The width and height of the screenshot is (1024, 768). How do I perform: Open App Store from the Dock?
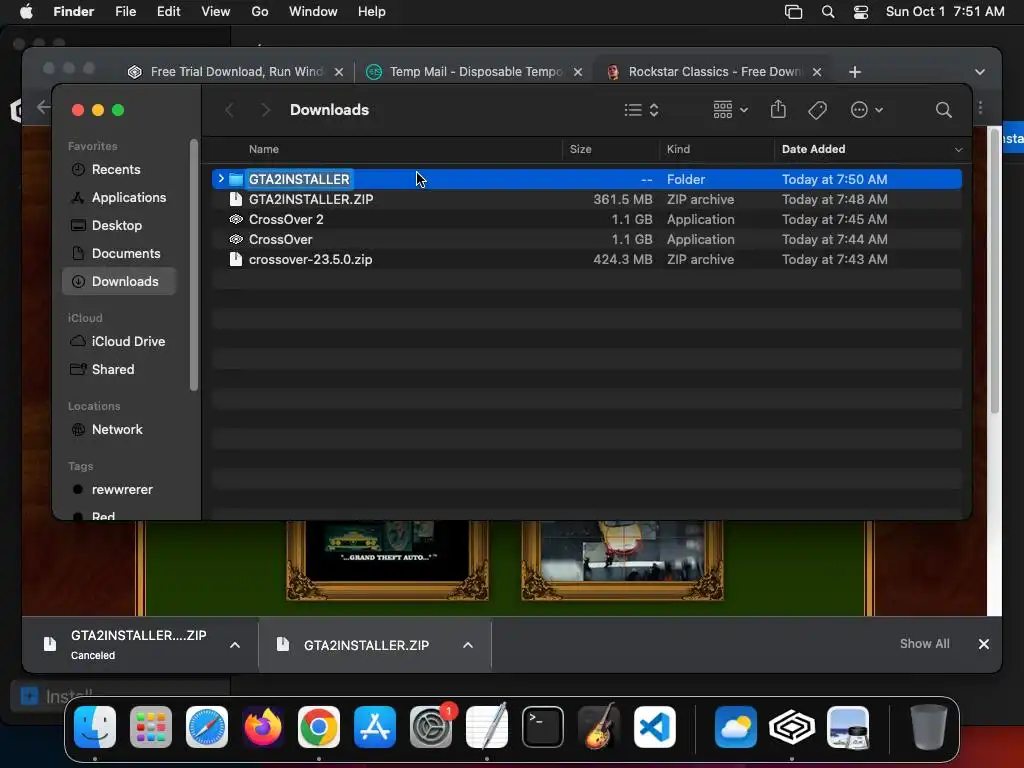[375, 727]
